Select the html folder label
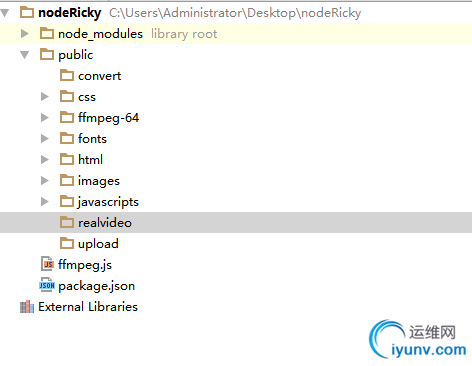Image resolution: width=472 pixels, height=366 pixels. (x=90, y=160)
